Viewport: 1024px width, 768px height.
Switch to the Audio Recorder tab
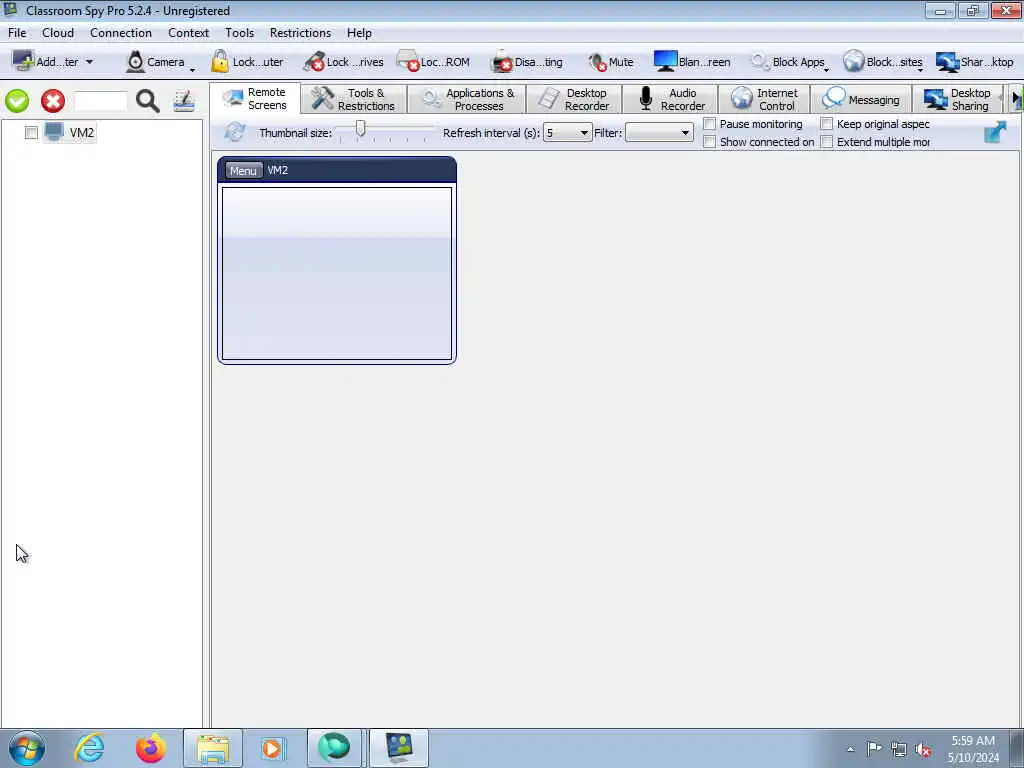point(670,99)
